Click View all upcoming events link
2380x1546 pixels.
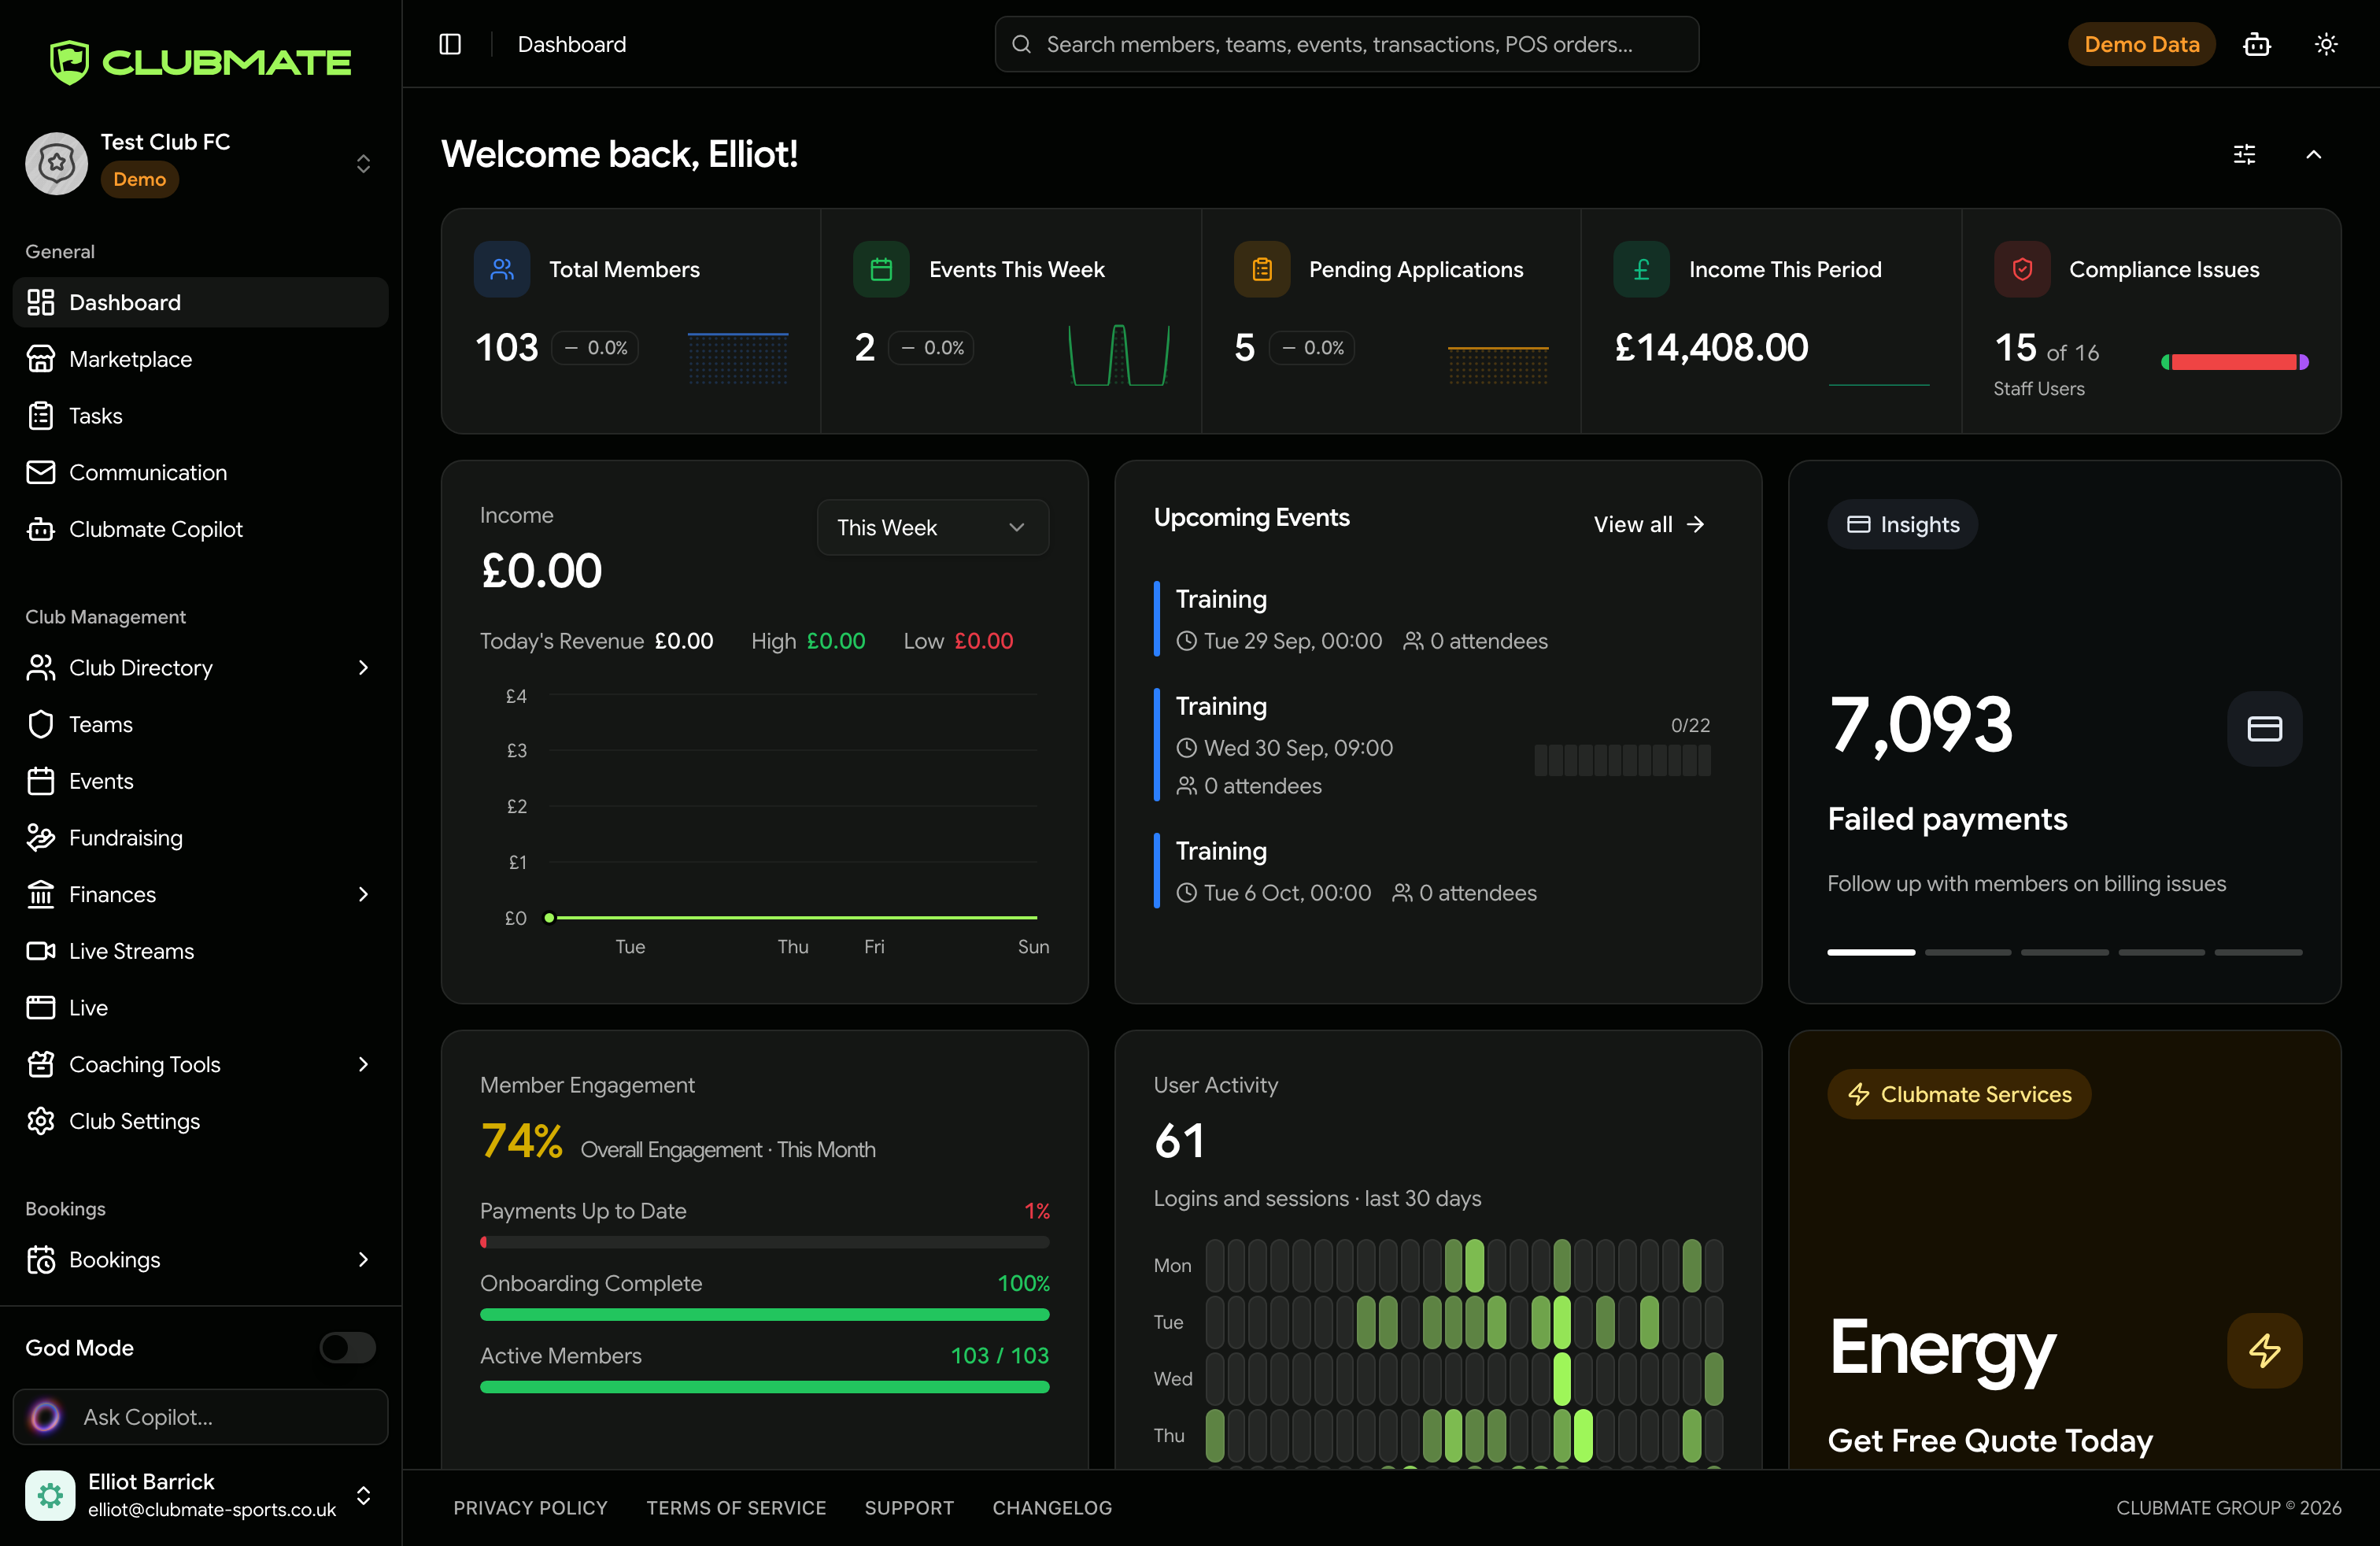point(1648,524)
